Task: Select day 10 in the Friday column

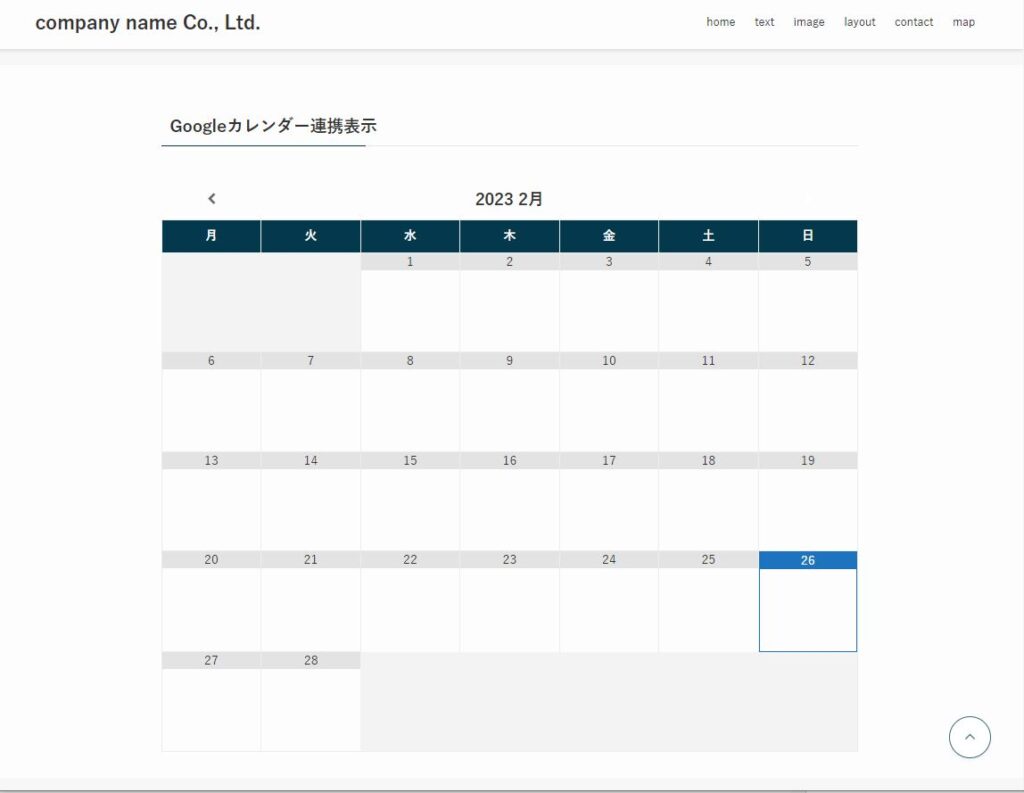Action: point(608,401)
